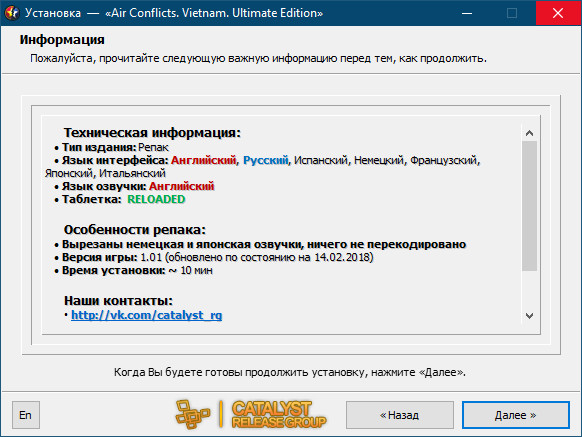Proceed with the Далее» button
This screenshot has height=437, width=582.
(x=516, y=415)
